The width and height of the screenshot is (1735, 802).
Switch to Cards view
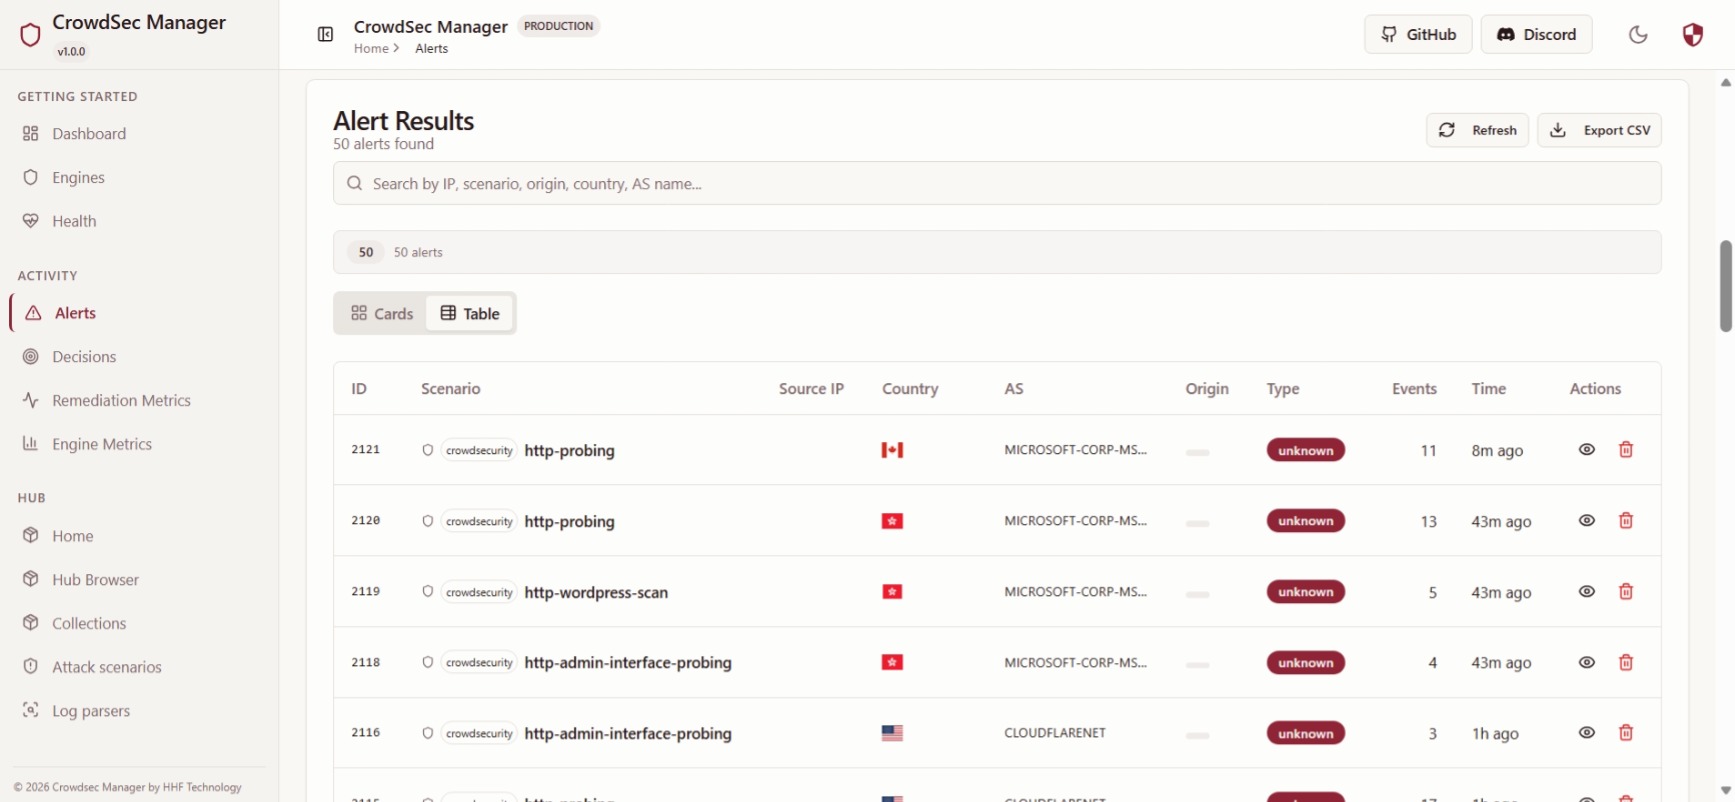382,313
